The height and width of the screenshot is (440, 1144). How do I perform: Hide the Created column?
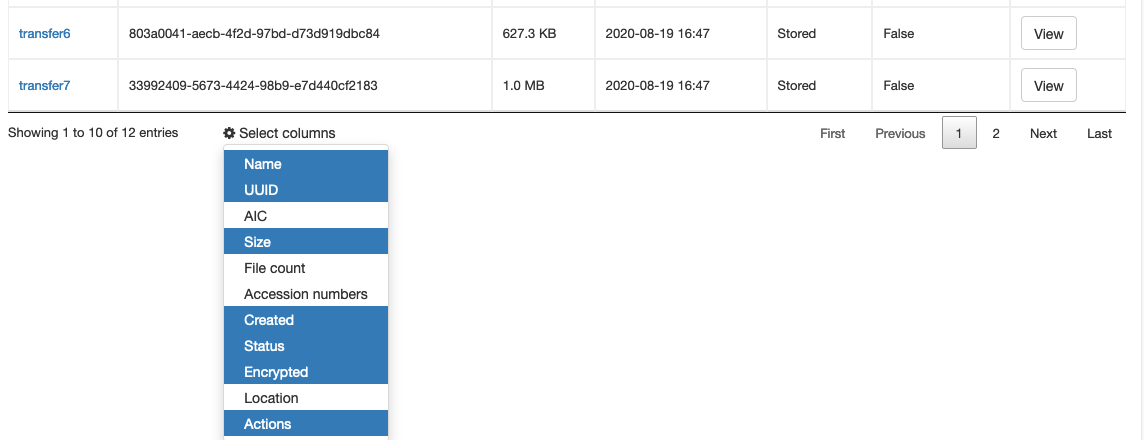[x=305, y=320]
